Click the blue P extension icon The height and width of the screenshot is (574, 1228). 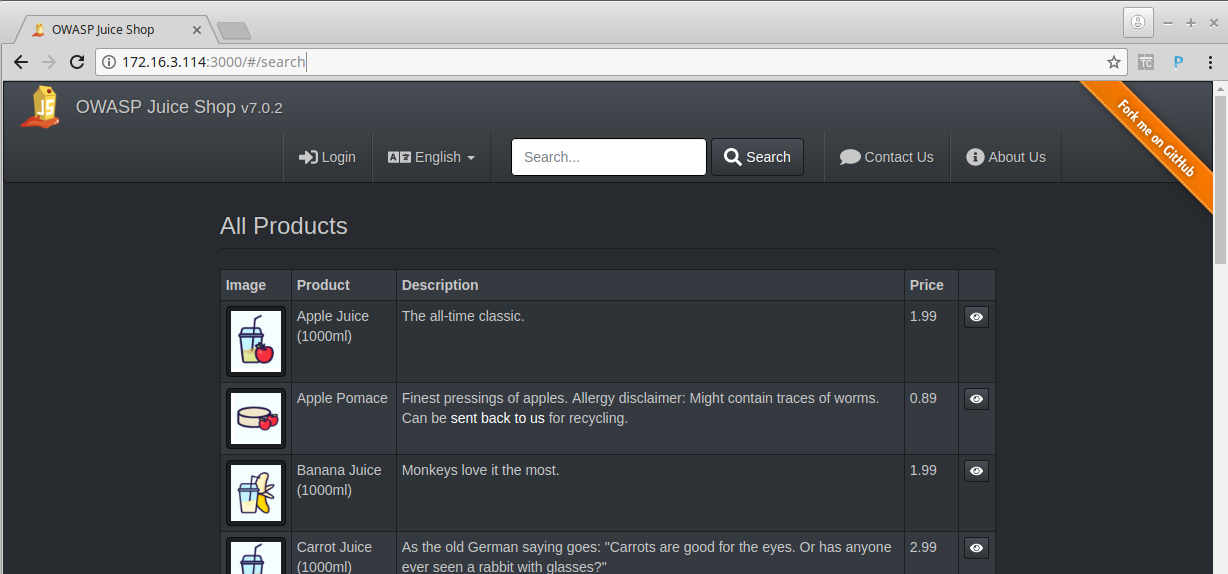(1178, 62)
